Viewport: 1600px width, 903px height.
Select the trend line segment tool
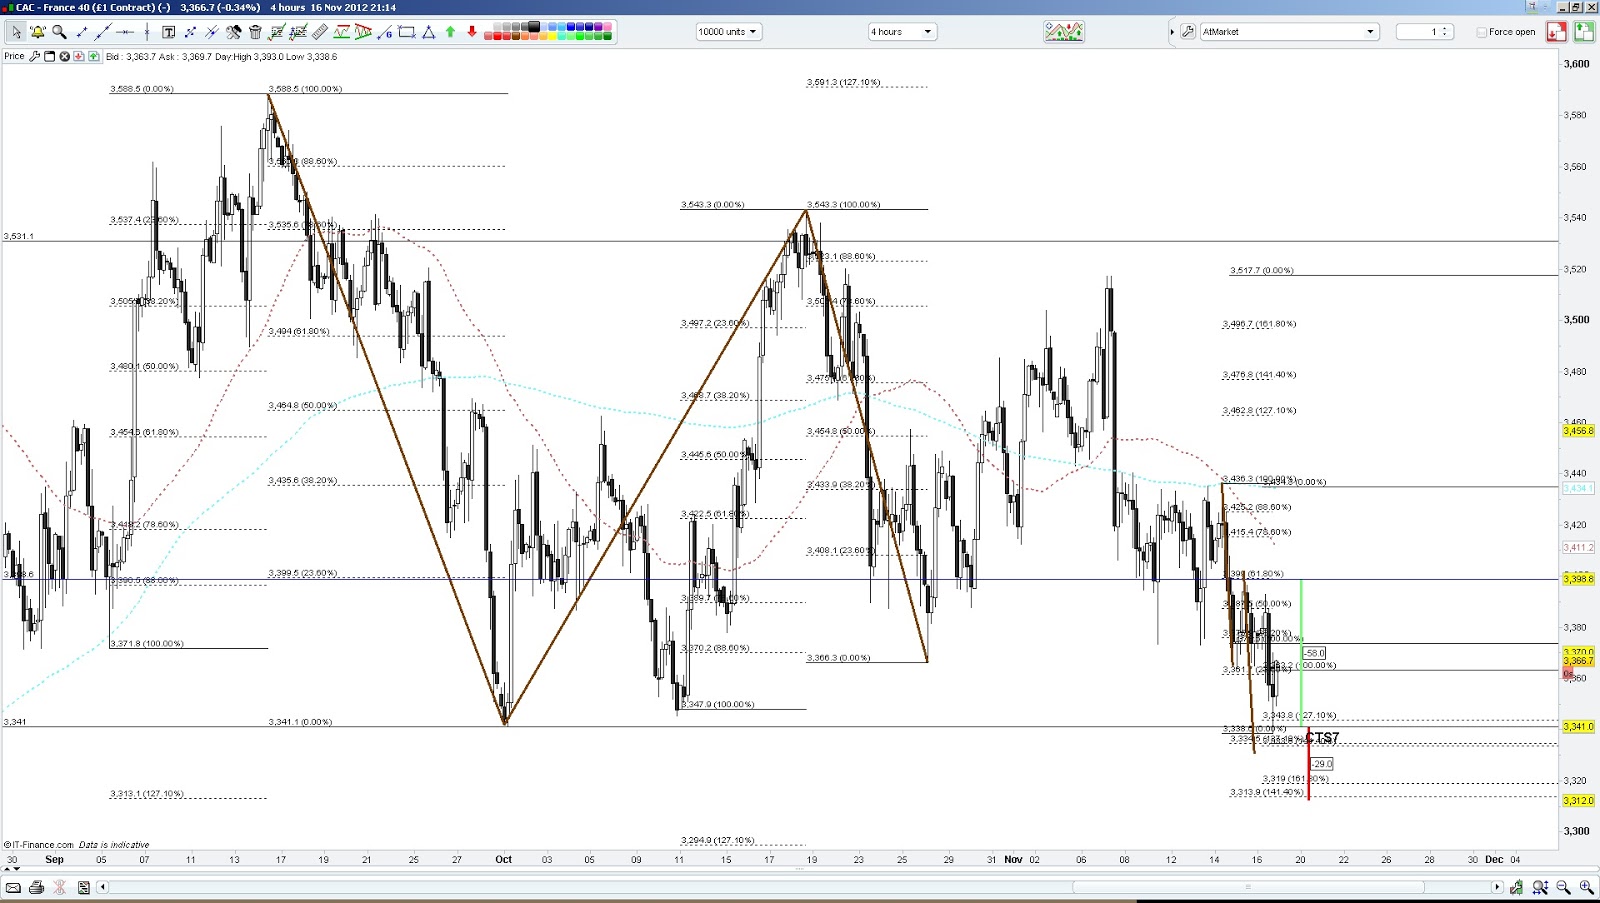coord(82,32)
